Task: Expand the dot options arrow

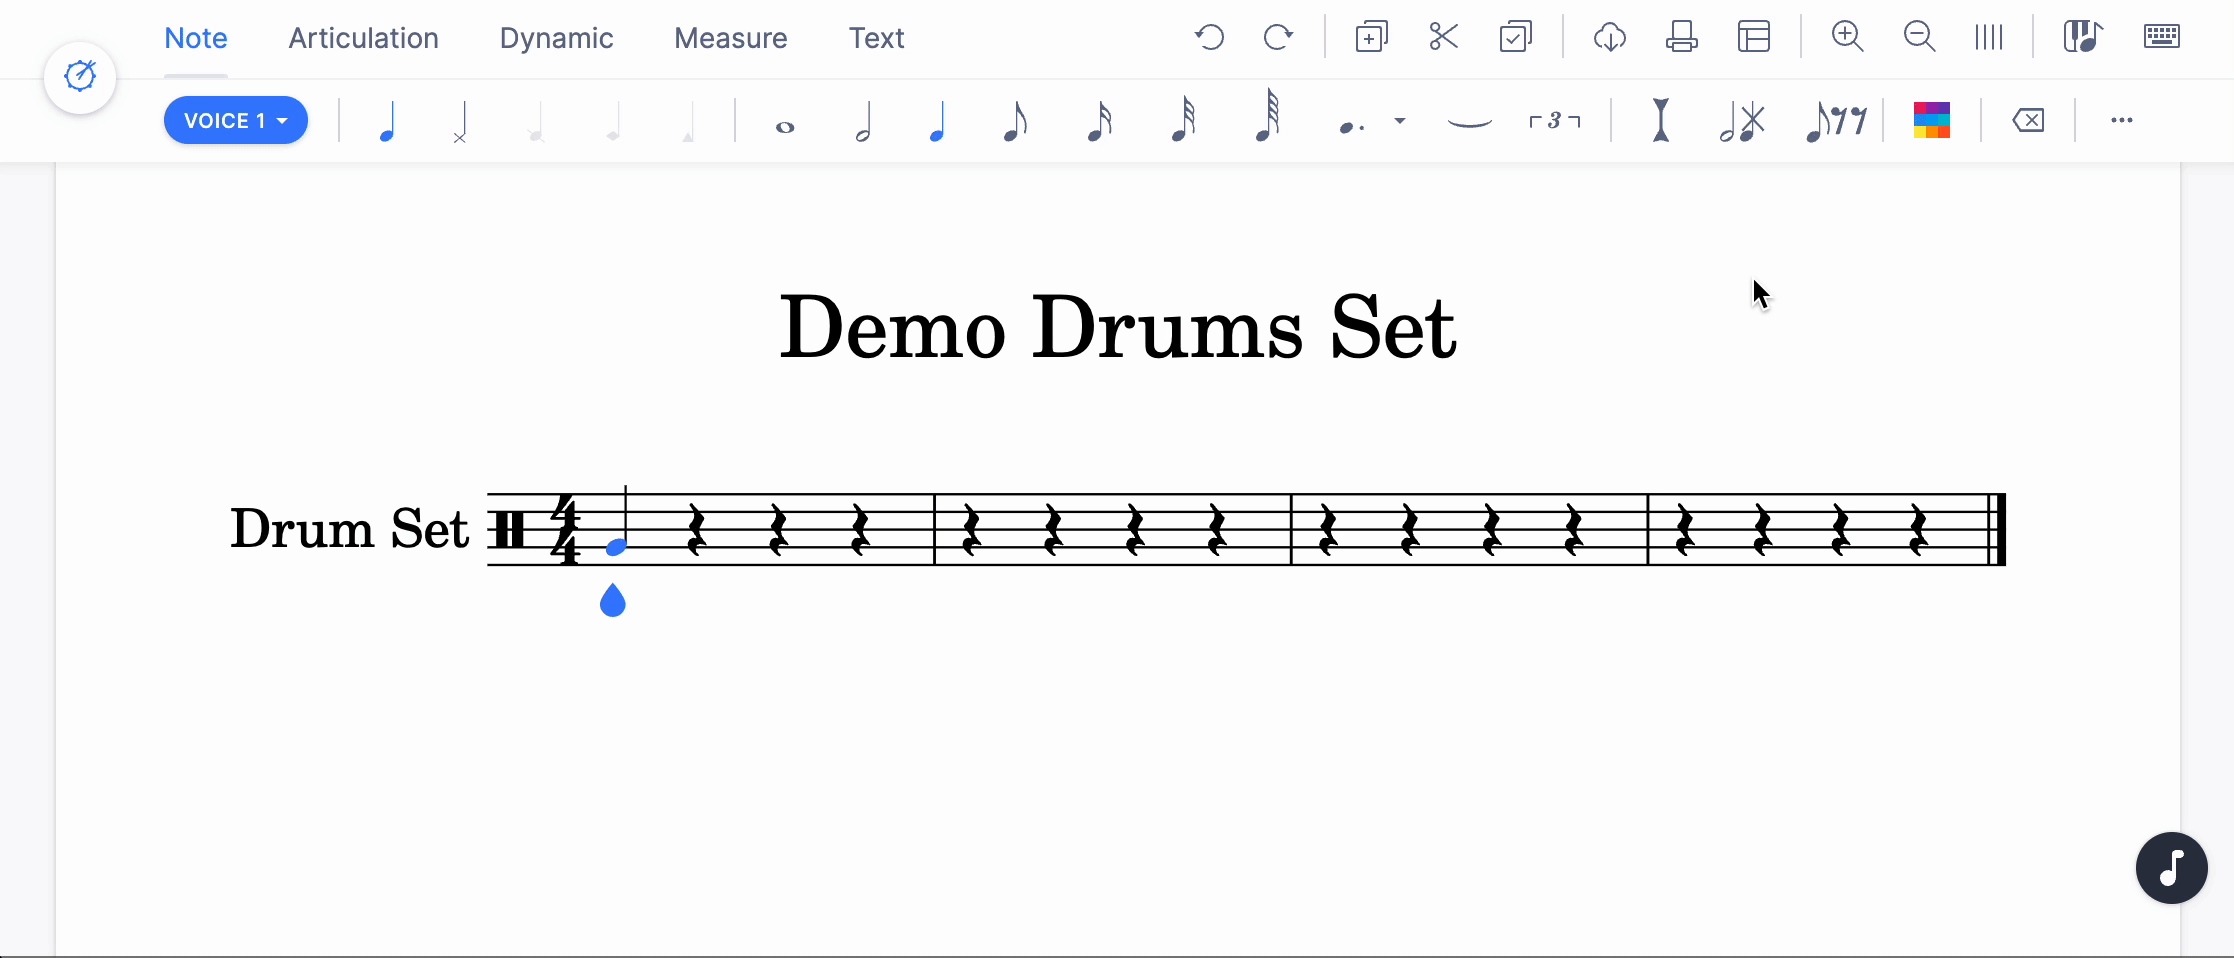Action: tap(1400, 122)
